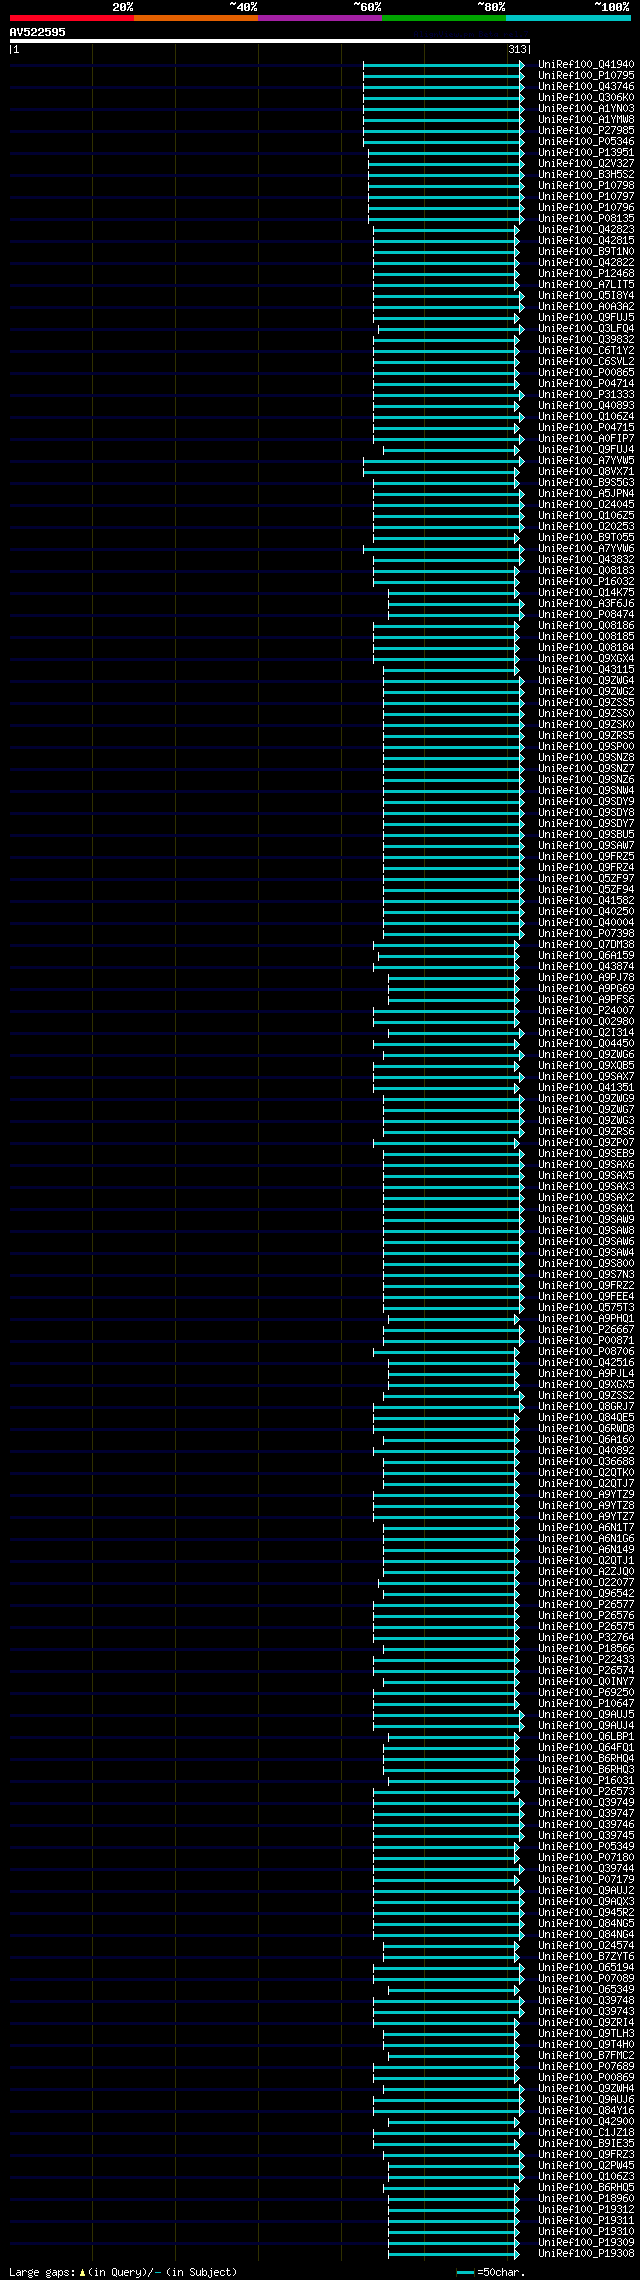The height and width of the screenshot is (2280, 640).
Task: Open hit UniRef100_P10795
Action: point(586,75)
